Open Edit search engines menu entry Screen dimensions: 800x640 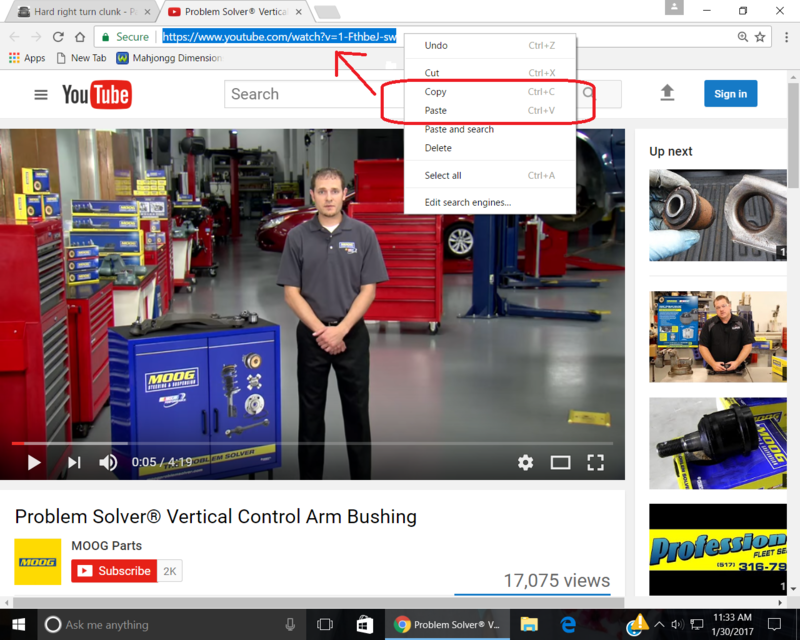tap(490, 203)
